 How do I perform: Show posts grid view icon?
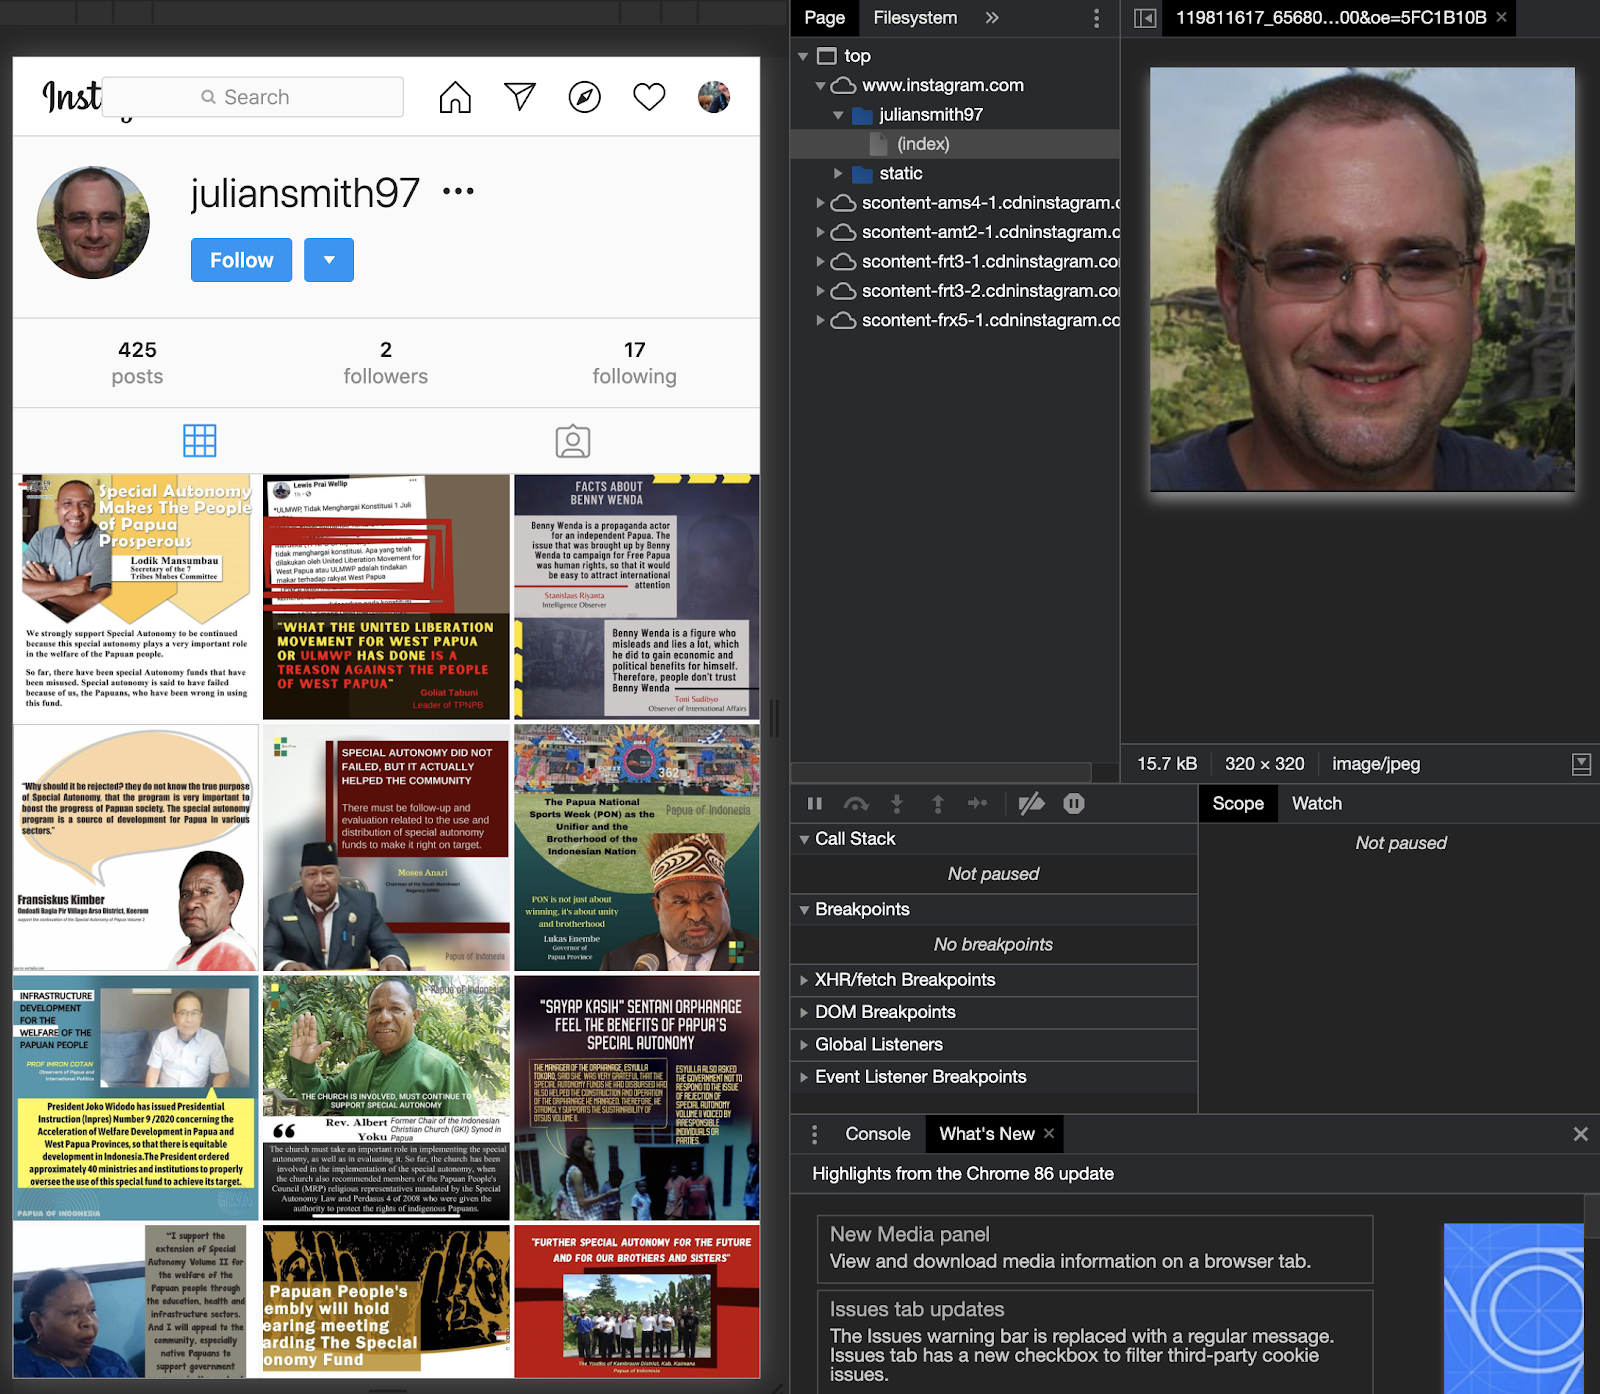(x=199, y=441)
